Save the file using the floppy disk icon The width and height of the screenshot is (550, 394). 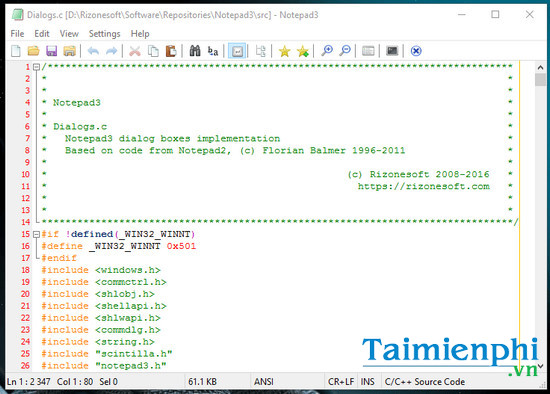pyautogui.click(x=52, y=51)
